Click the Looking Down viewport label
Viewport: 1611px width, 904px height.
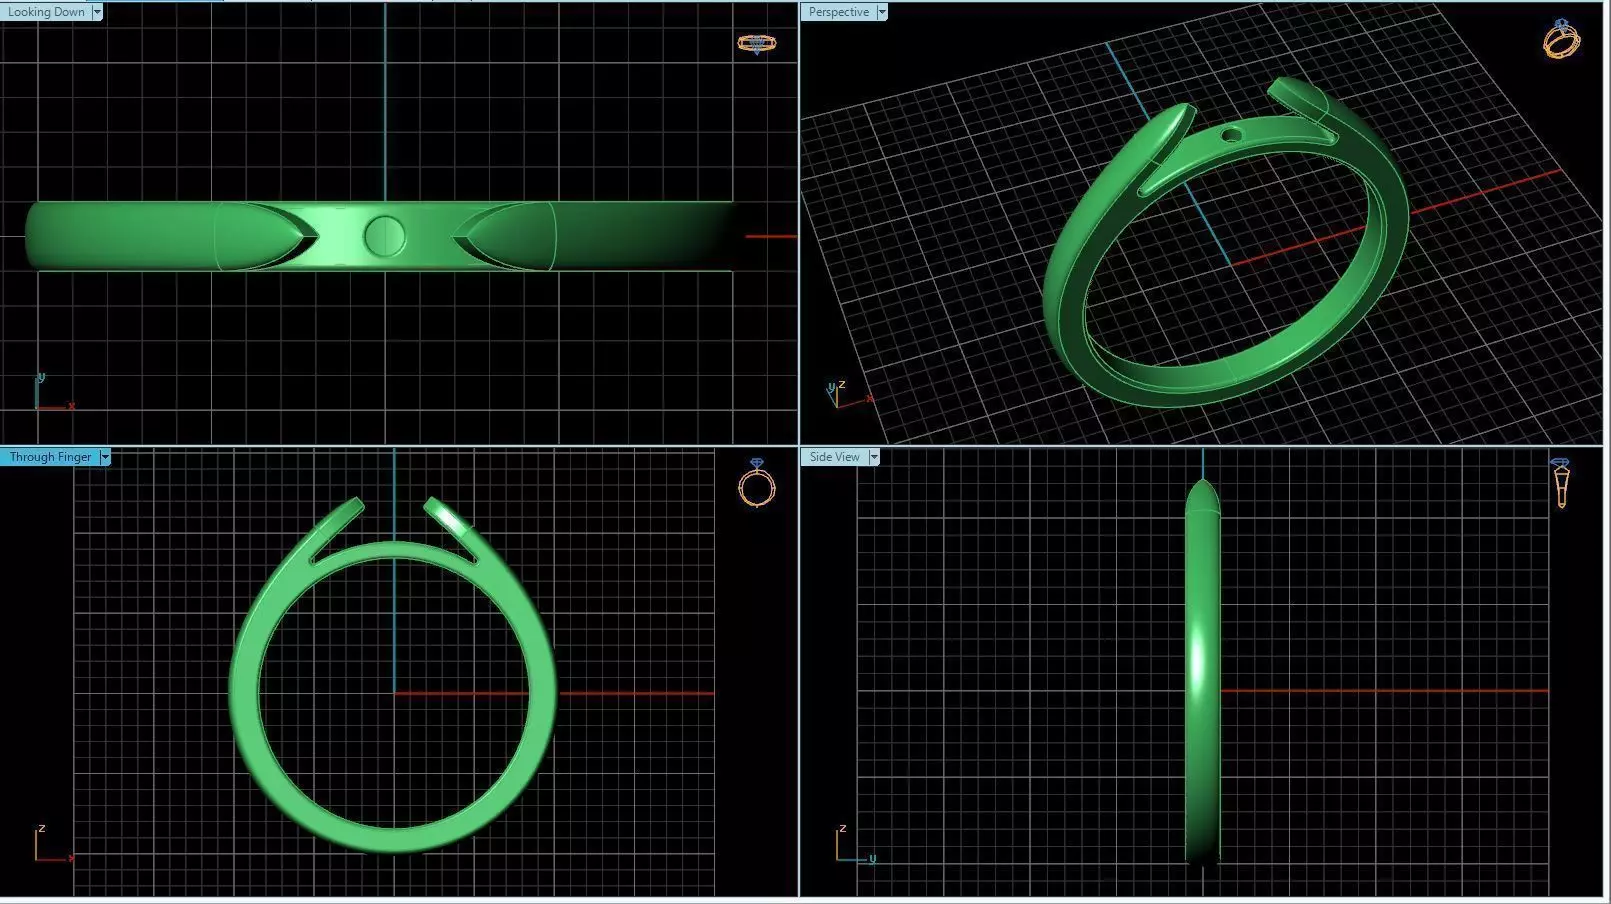pos(46,12)
